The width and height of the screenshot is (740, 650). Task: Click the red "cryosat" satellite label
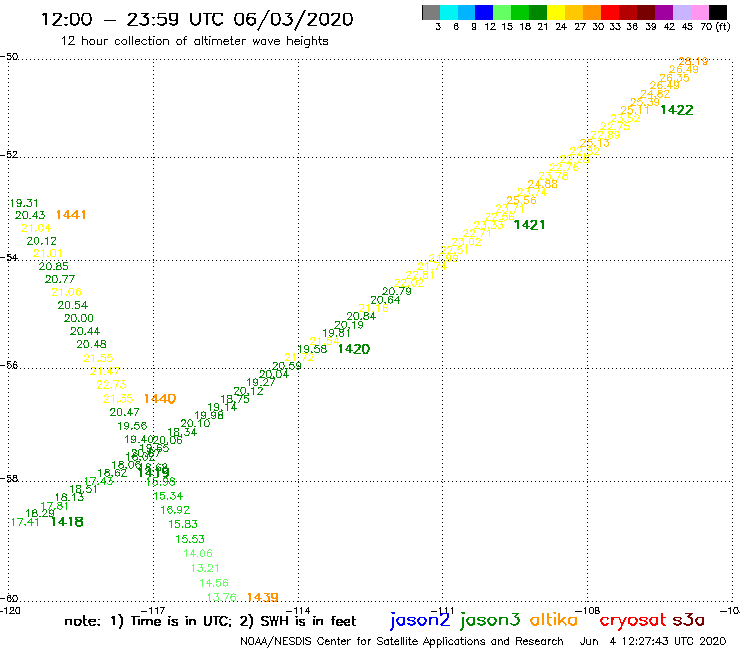click(x=633, y=620)
